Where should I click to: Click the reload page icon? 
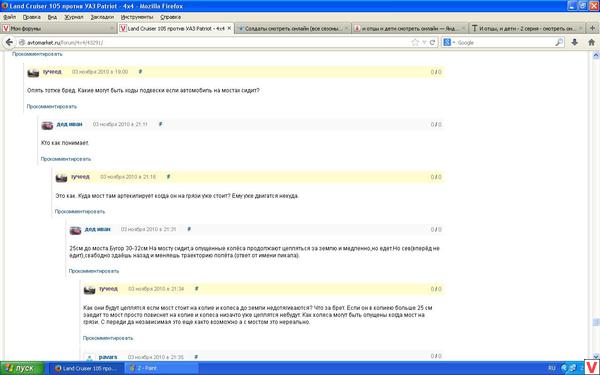tap(432, 42)
